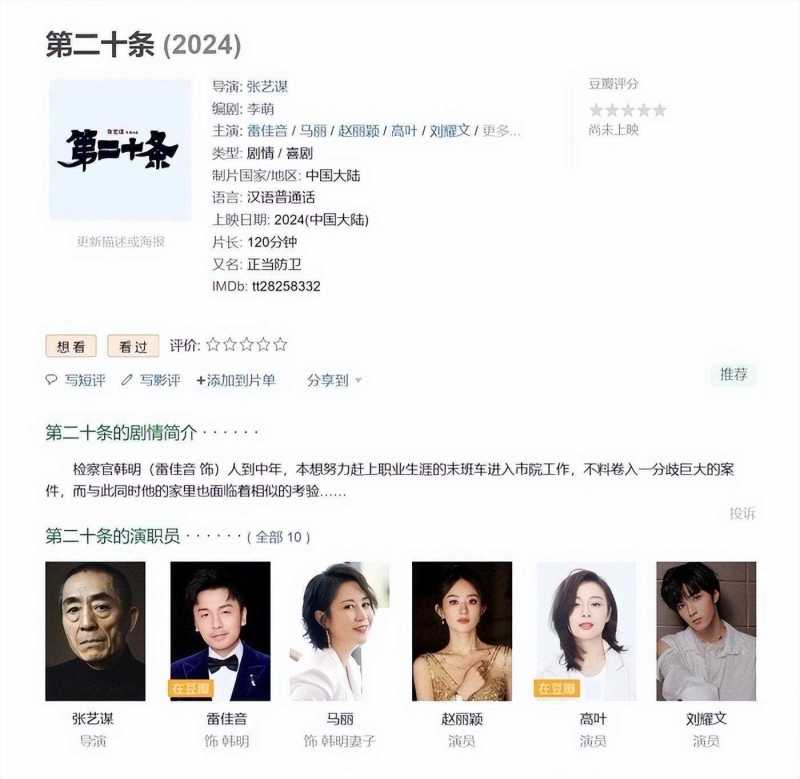Screen dimensions: 800x779
Task: Click the plus icon for 添加到片单
Action: coord(201,380)
